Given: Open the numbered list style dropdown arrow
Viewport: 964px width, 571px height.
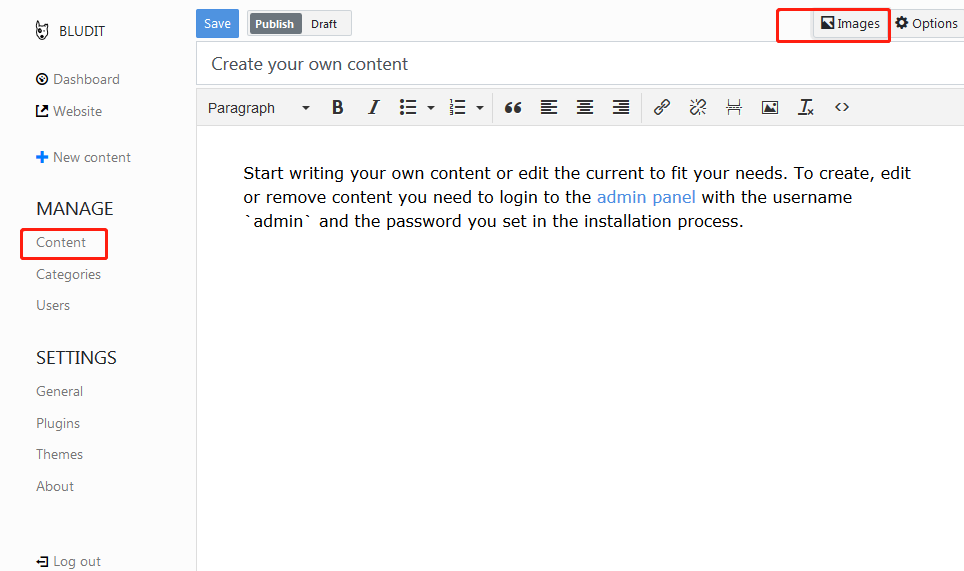Looking at the screenshot, I should [480, 108].
